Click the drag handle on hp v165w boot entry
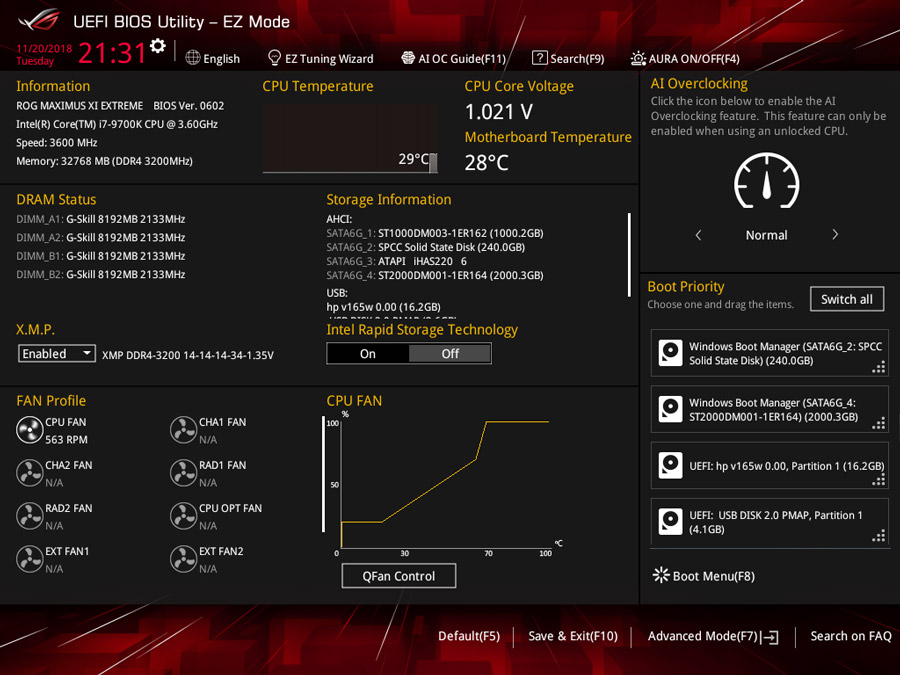900x675 pixels. [x=878, y=480]
